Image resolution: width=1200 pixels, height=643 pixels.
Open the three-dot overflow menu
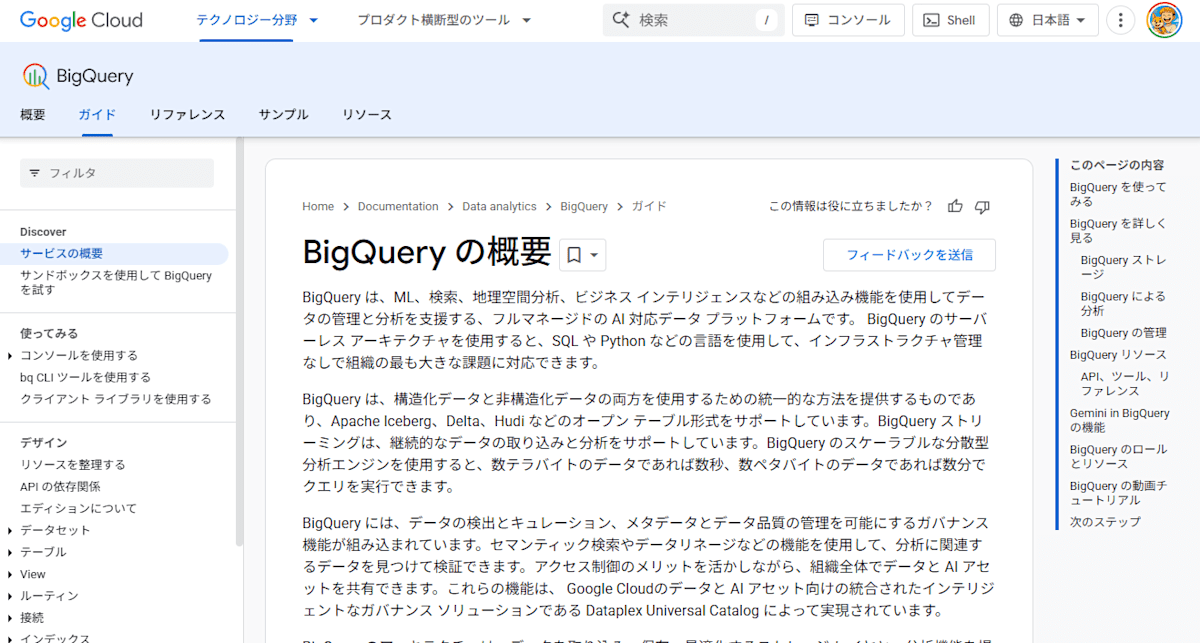tap(1121, 19)
